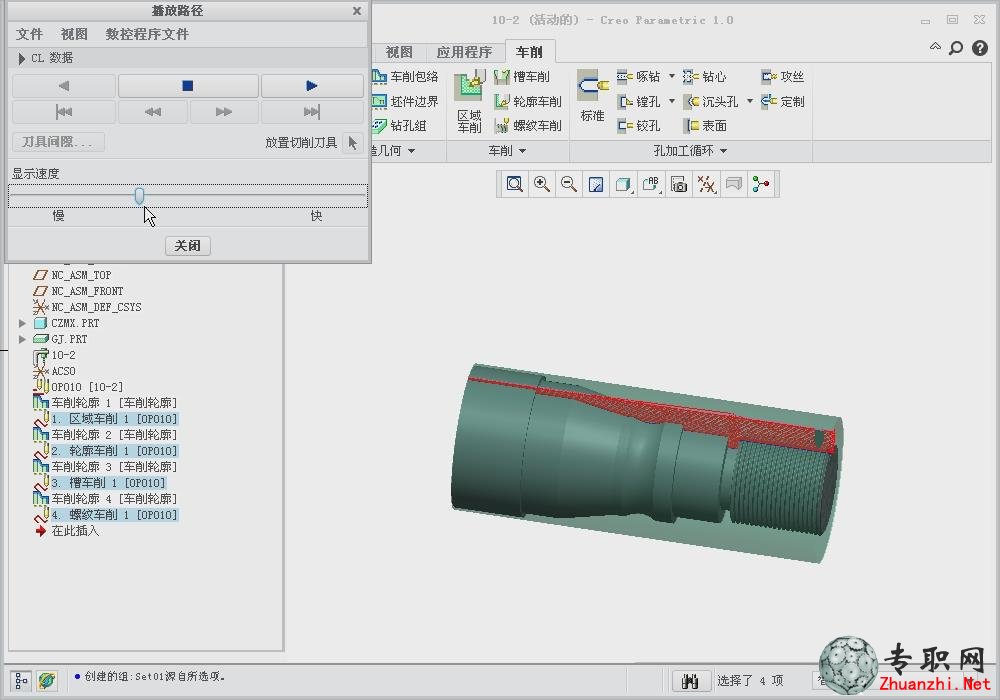Collapse the ribbon with the up chevron
The image size is (1000, 700).
pos(935,47)
